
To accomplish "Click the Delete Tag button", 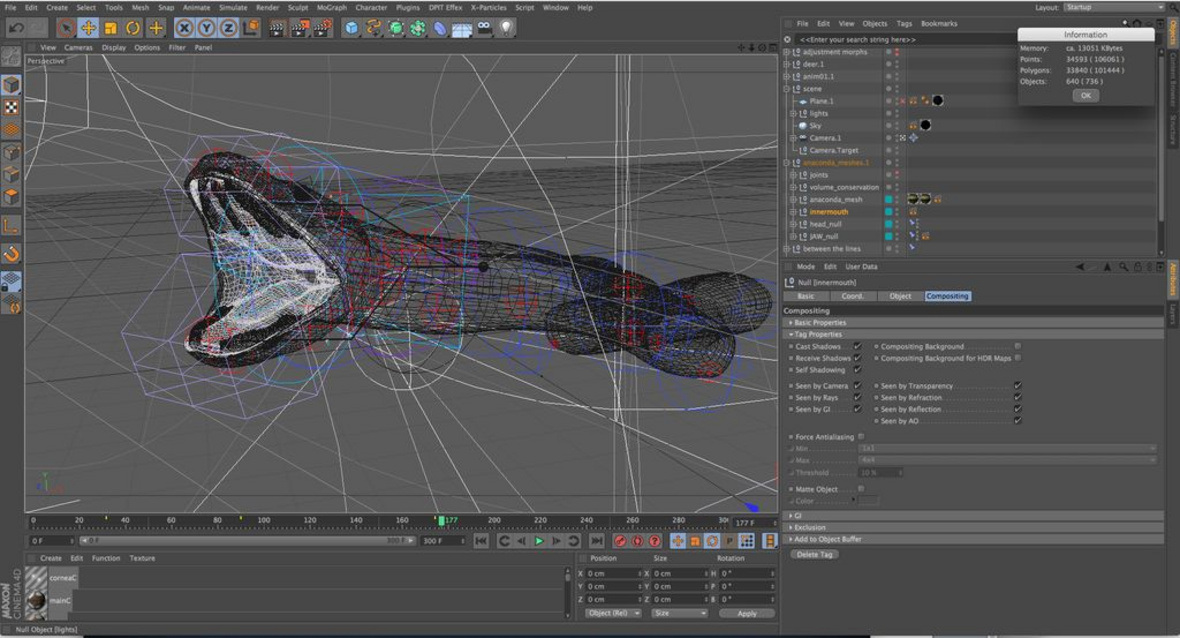I will (814, 554).
